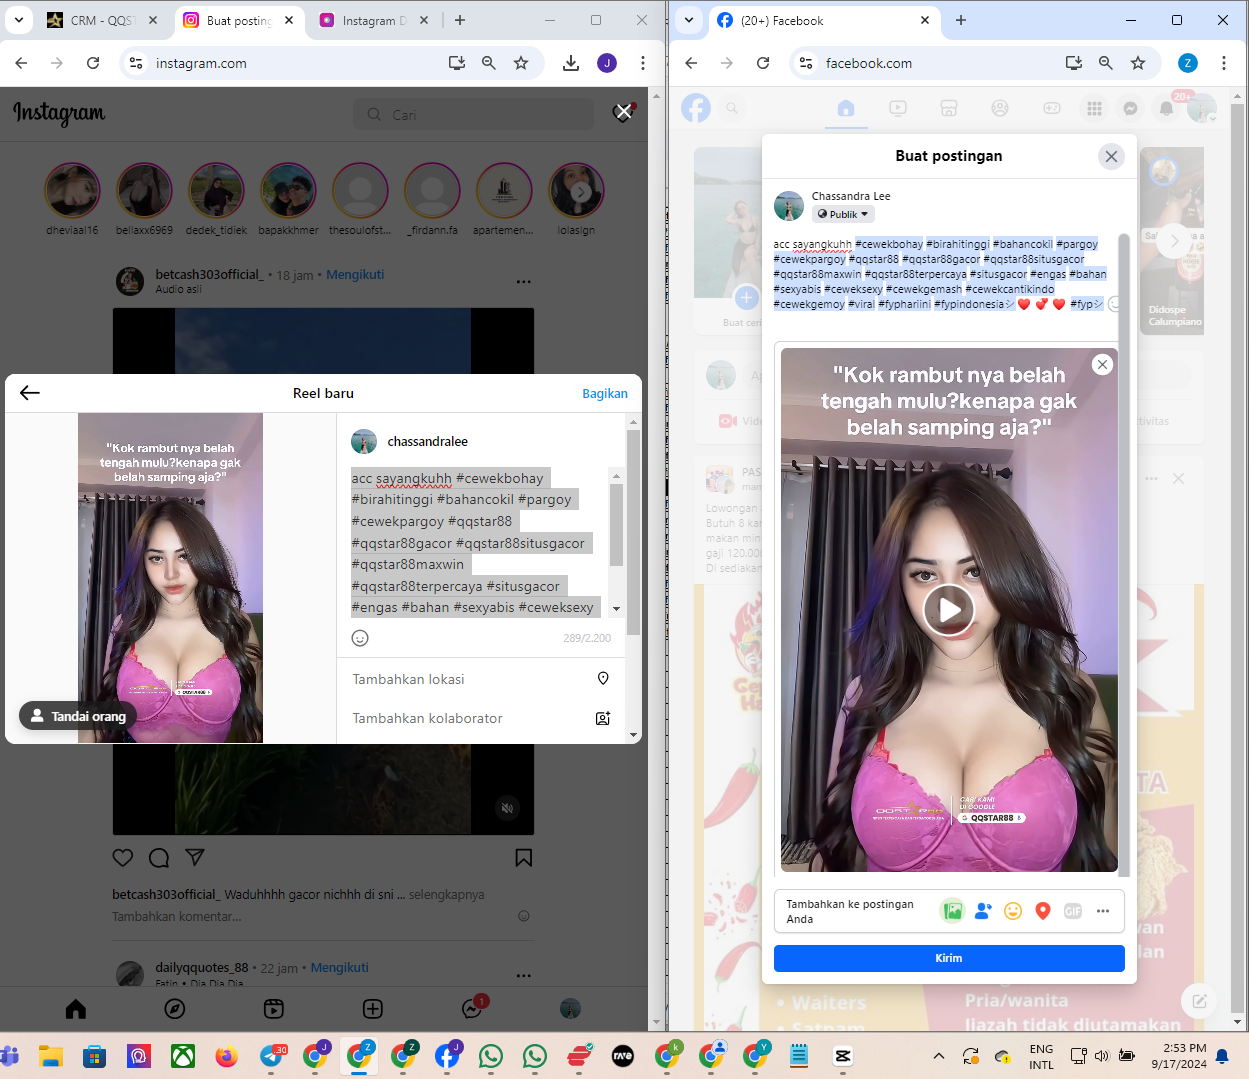1249x1079 pixels.
Task: Tag people in the Facebook post
Action: click(983, 911)
